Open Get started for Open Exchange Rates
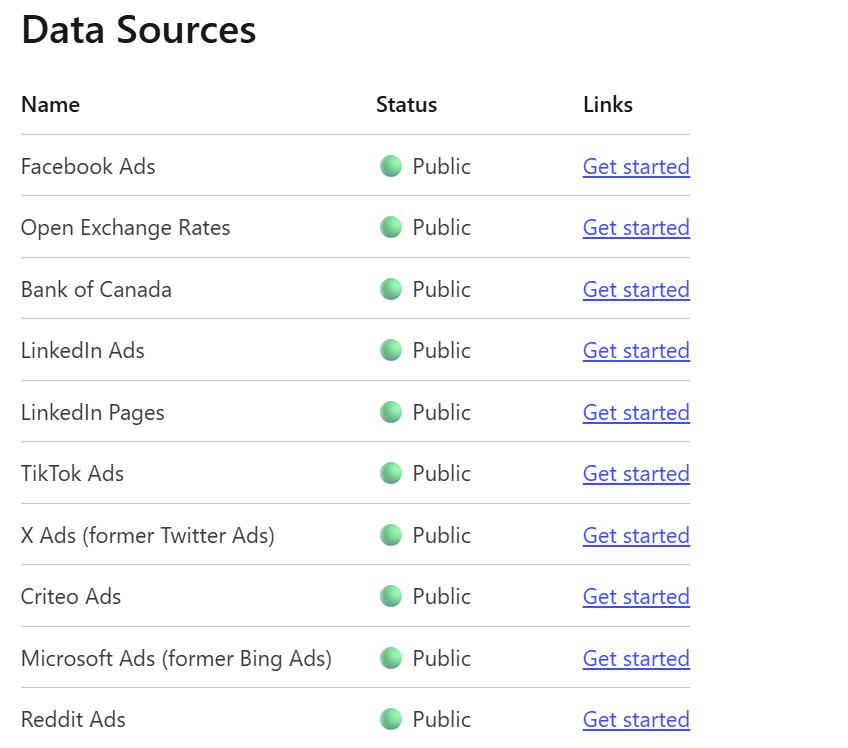Screen dimensions: 848x748 click(x=636, y=227)
